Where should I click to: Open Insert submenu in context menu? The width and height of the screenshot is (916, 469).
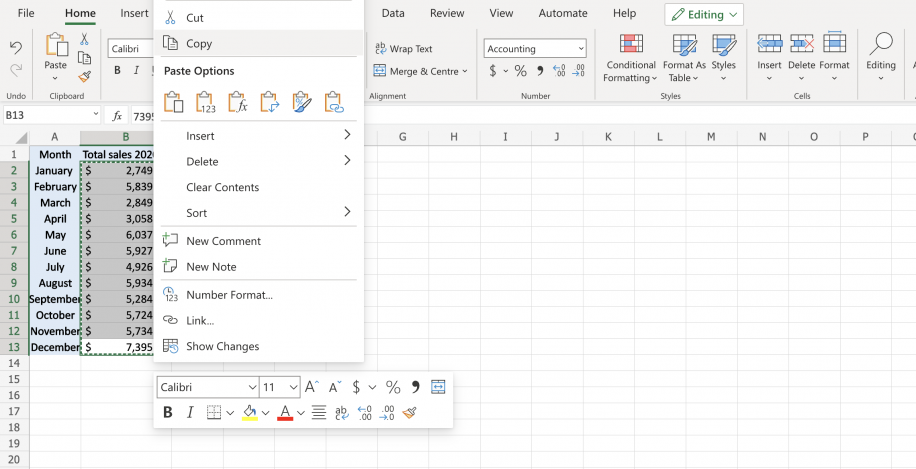point(261,136)
